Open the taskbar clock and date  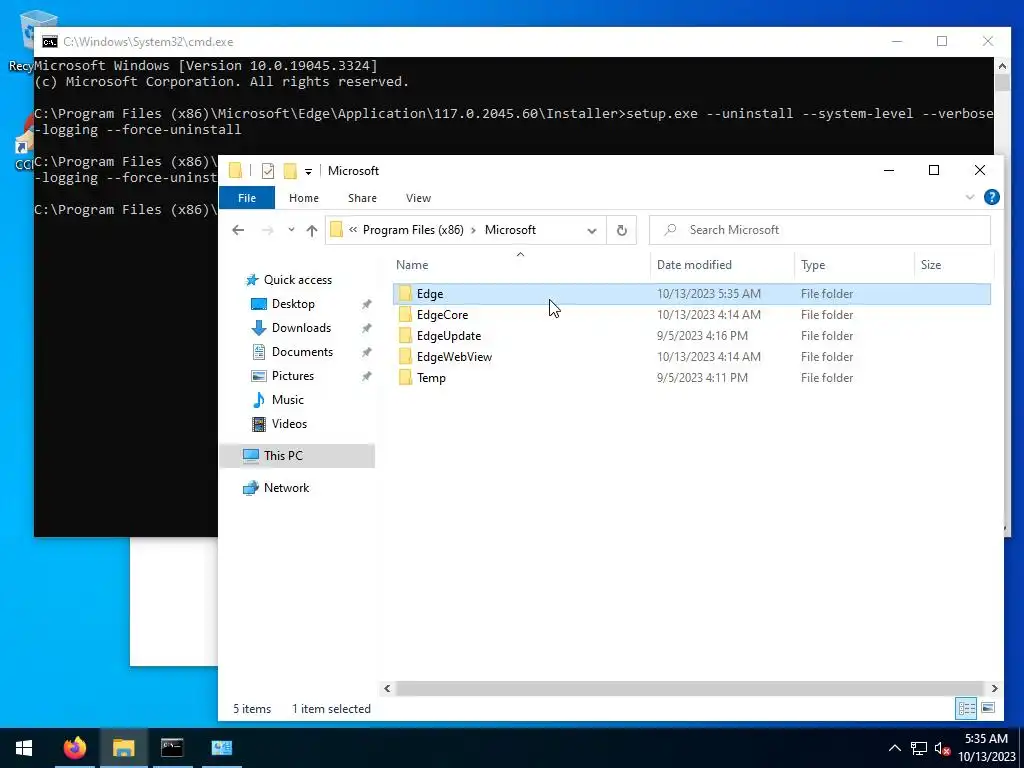(x=986, y=748)
